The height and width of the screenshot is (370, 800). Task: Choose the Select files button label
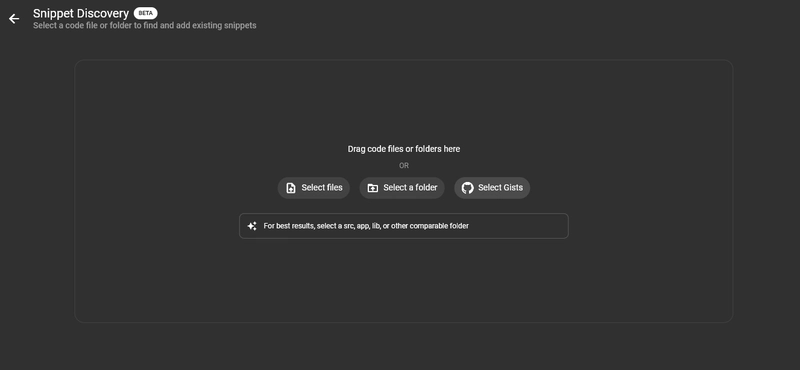point(322,187)
